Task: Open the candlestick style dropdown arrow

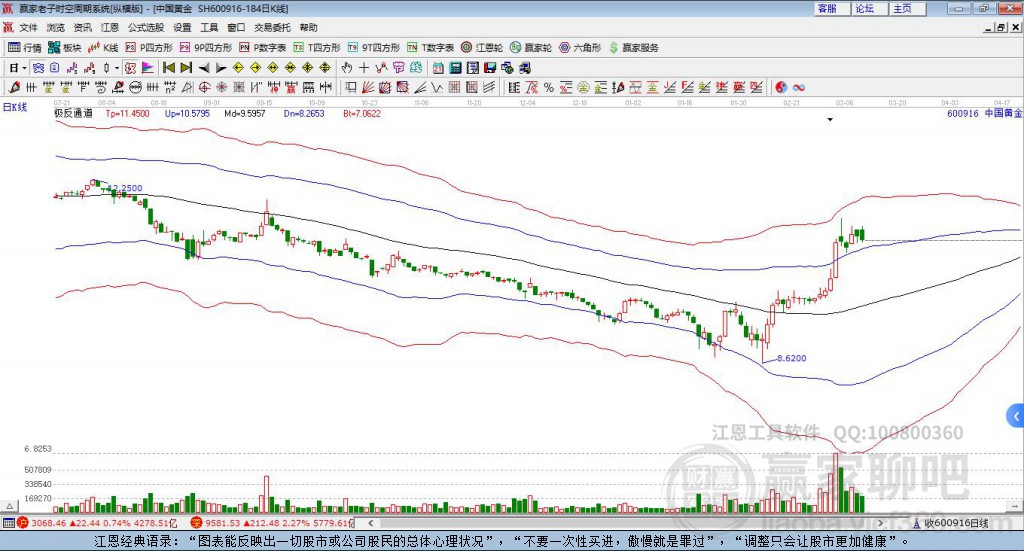Action: click(x=117, y=68)
